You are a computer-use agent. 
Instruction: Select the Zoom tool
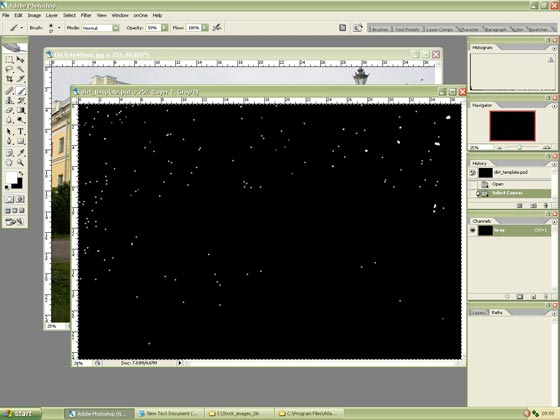pyautogui.click(x=20, y=163)
